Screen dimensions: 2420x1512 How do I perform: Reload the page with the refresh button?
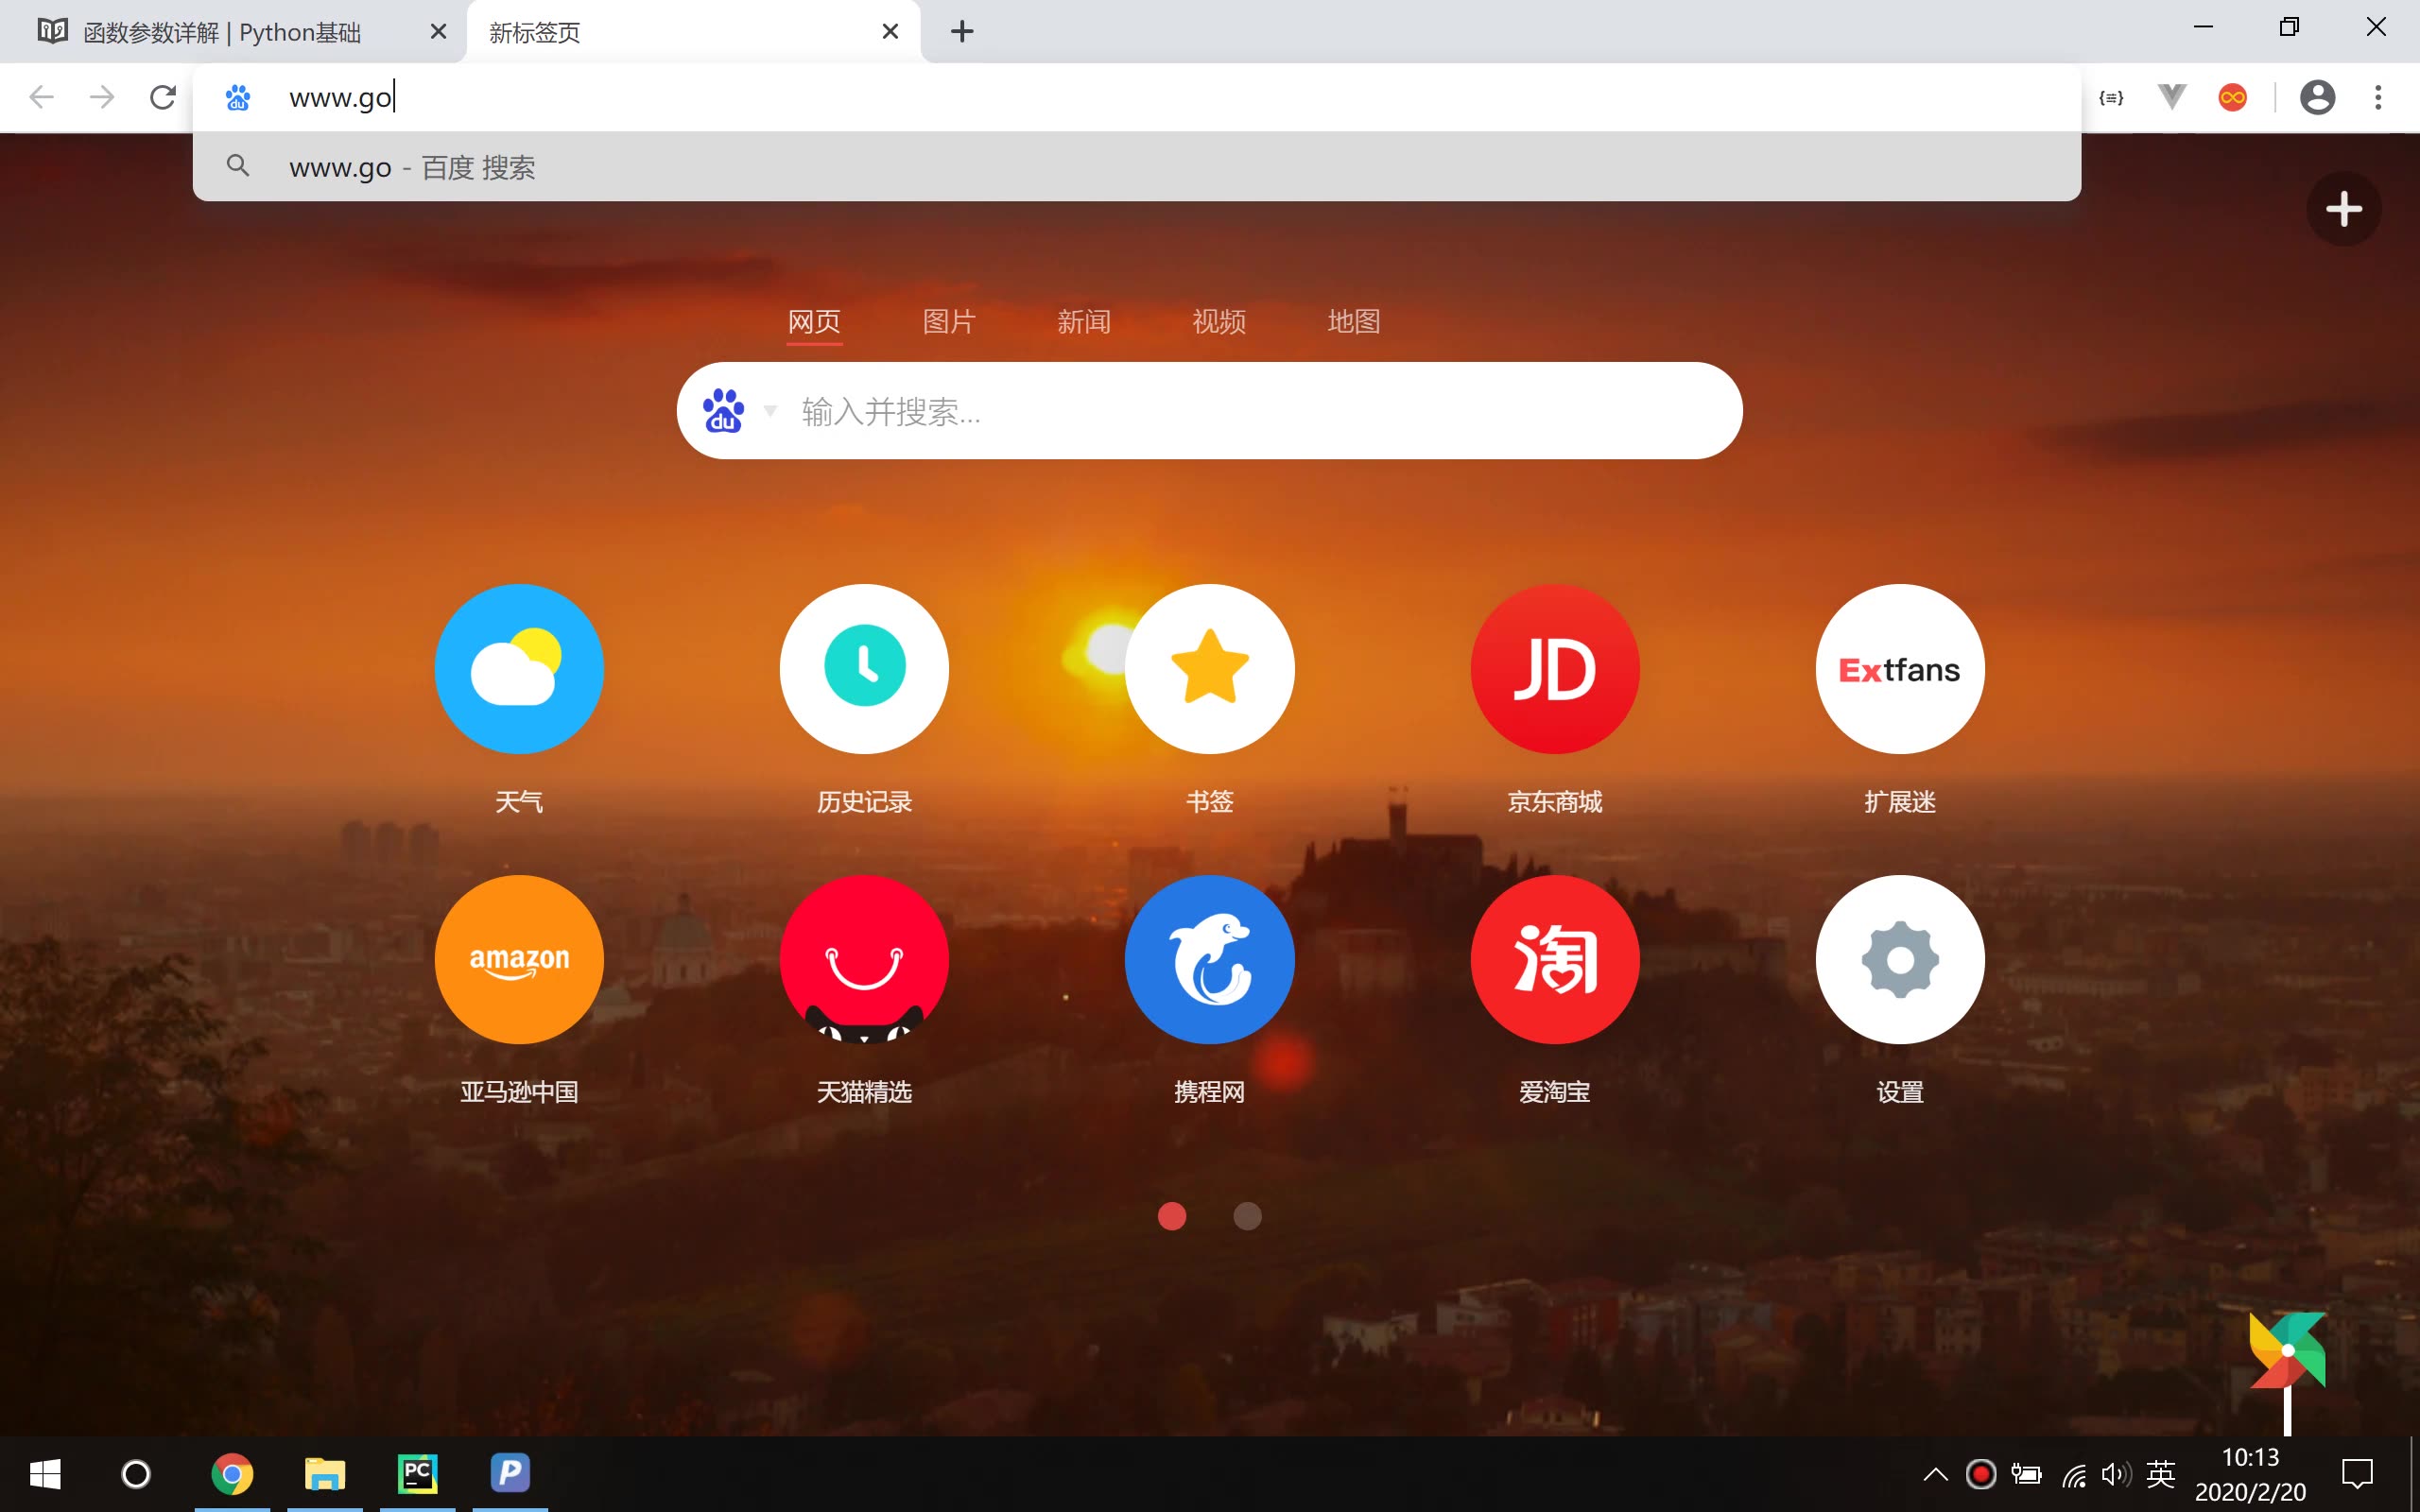(x=162, y=97)
